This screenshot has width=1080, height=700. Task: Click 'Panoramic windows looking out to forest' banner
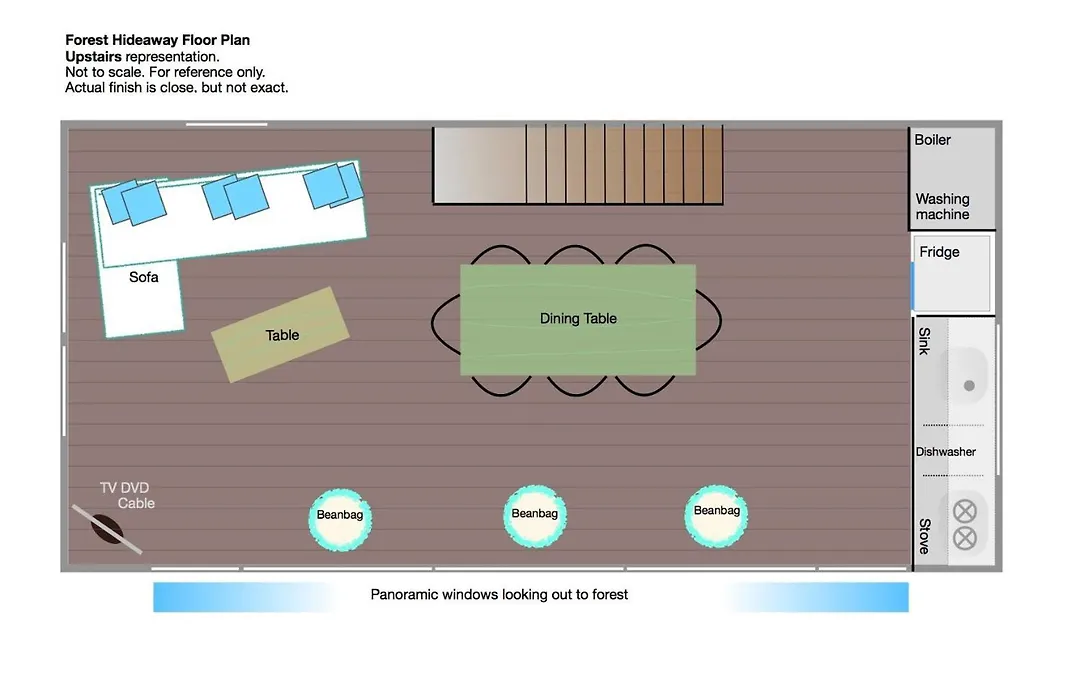[530, 597]
